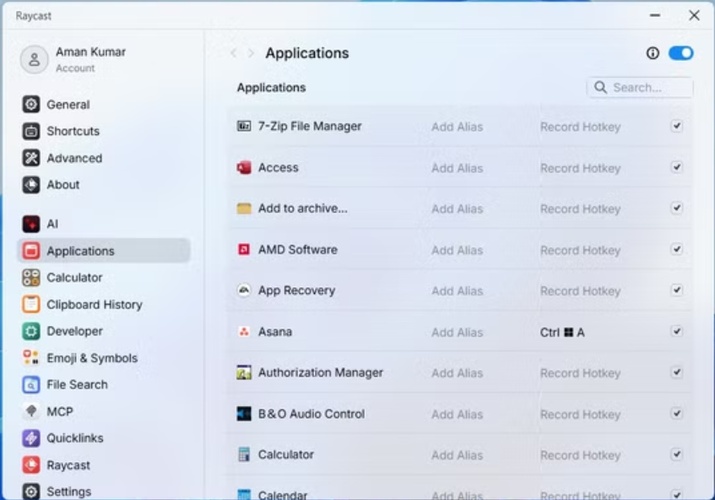Click the App Recovery app icon
Image resolution: width=715 pixels, height=500 pixels.
coord(244,290)
